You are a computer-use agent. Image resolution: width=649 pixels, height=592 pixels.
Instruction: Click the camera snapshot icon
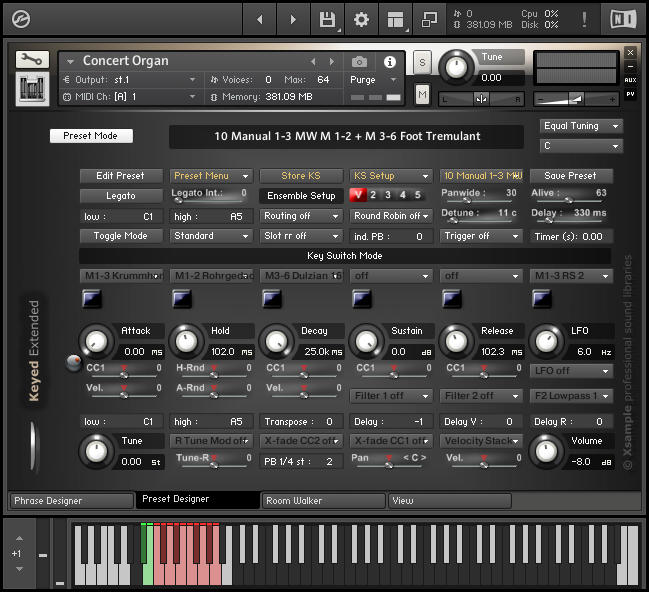tap(359, 62)
